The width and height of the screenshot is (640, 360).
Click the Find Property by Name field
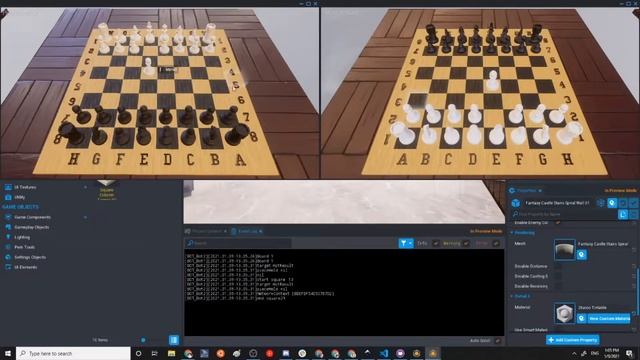click(x=563, y=214)
